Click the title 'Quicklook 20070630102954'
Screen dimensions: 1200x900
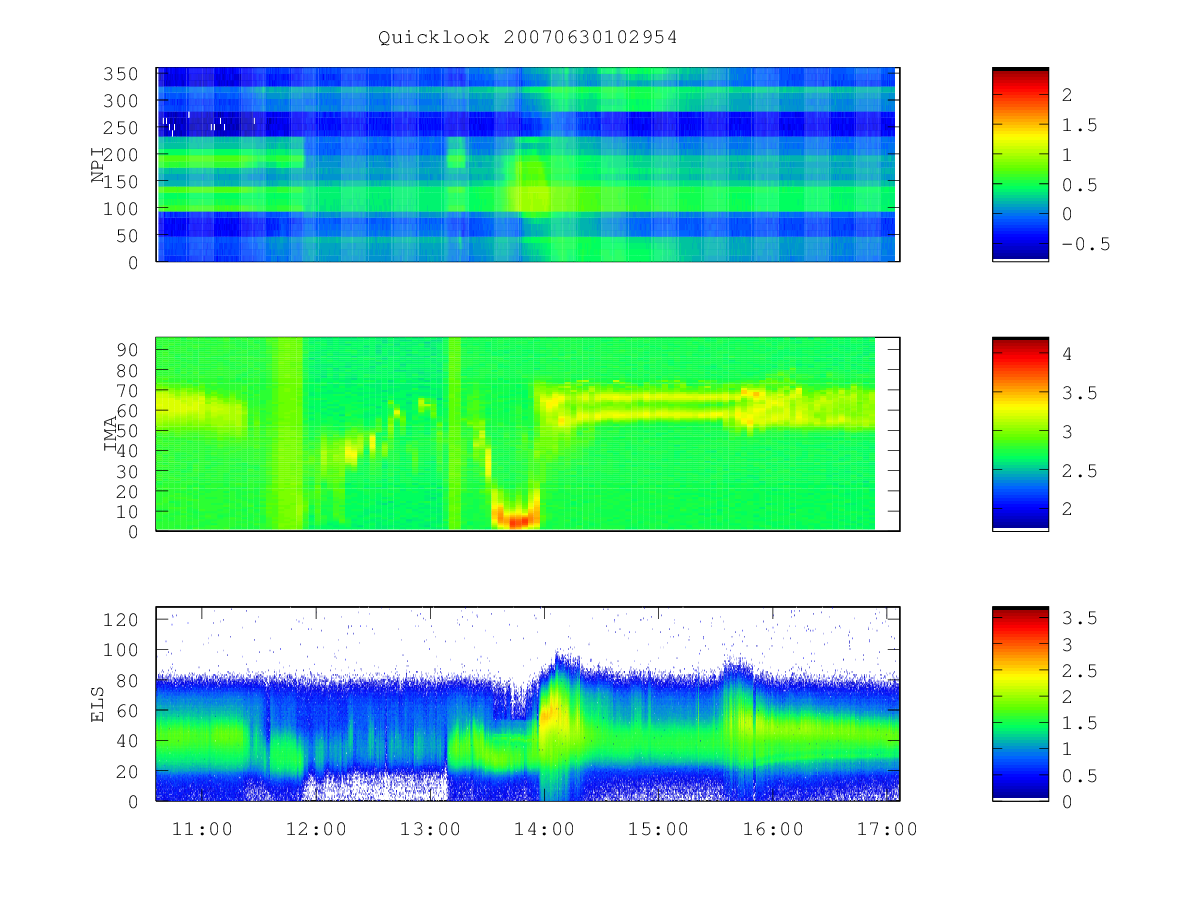coord(528,38)
